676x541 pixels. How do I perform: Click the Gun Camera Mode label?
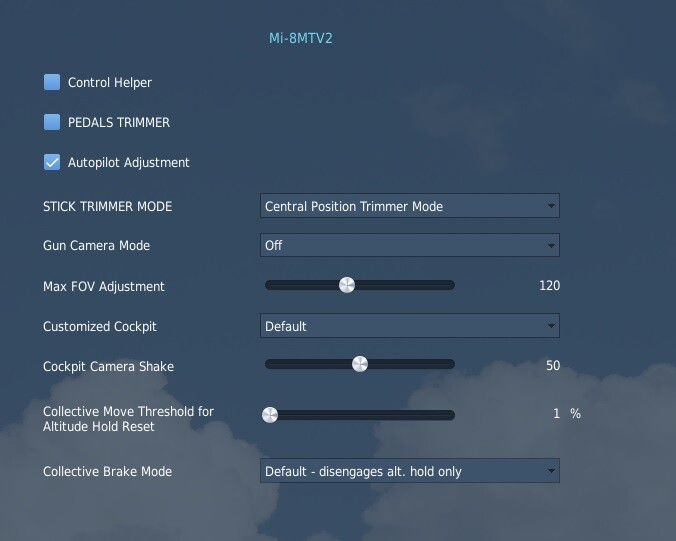(97, 246)
